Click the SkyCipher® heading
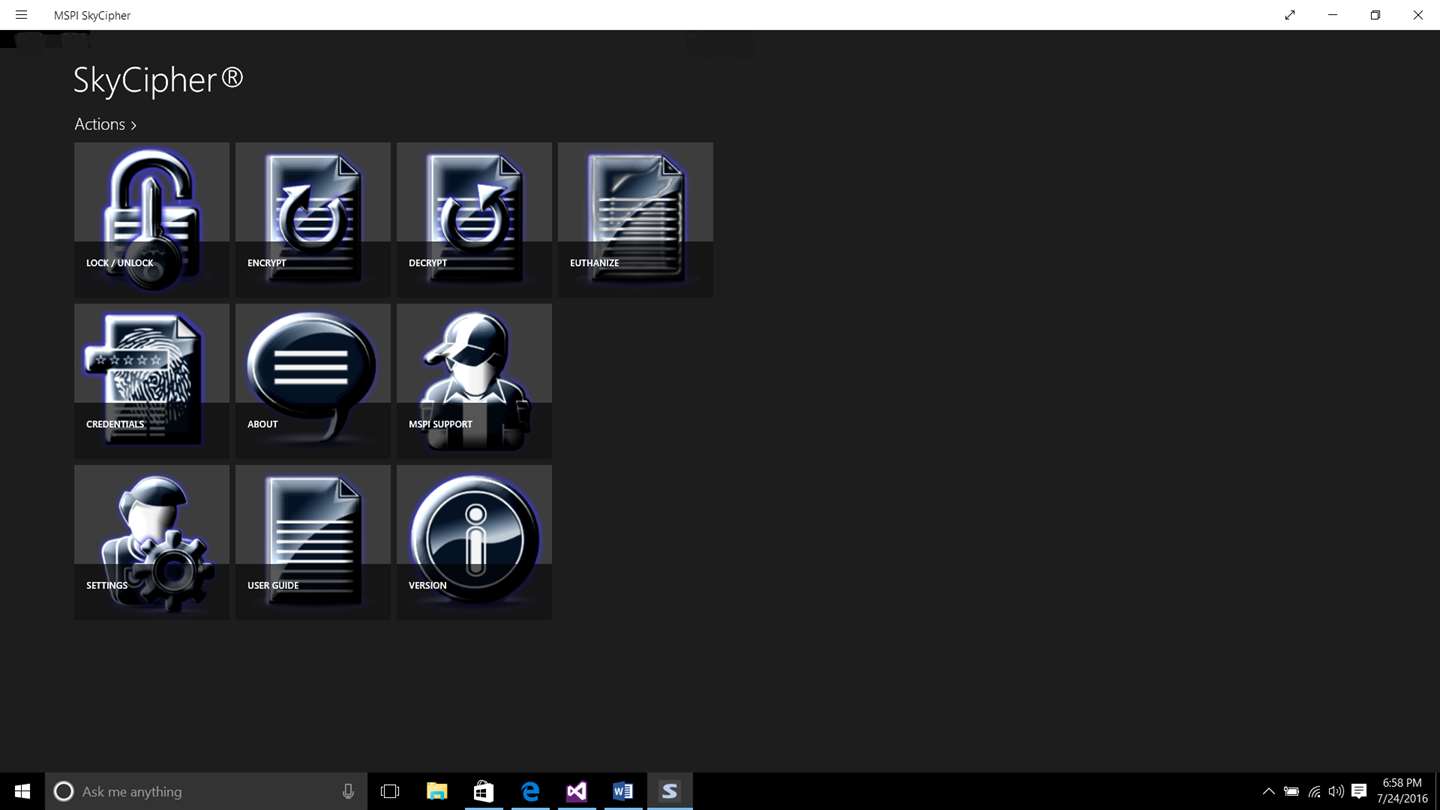1440x810 pixels. 159,80
